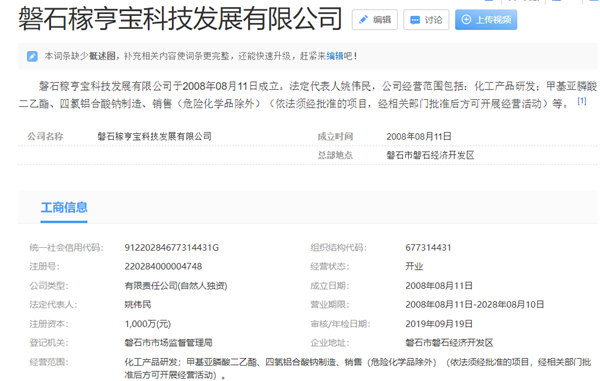600x381 pixels.
Task: Follow the blue 编辑 link in the notice
Action: (x=335, y=56)
